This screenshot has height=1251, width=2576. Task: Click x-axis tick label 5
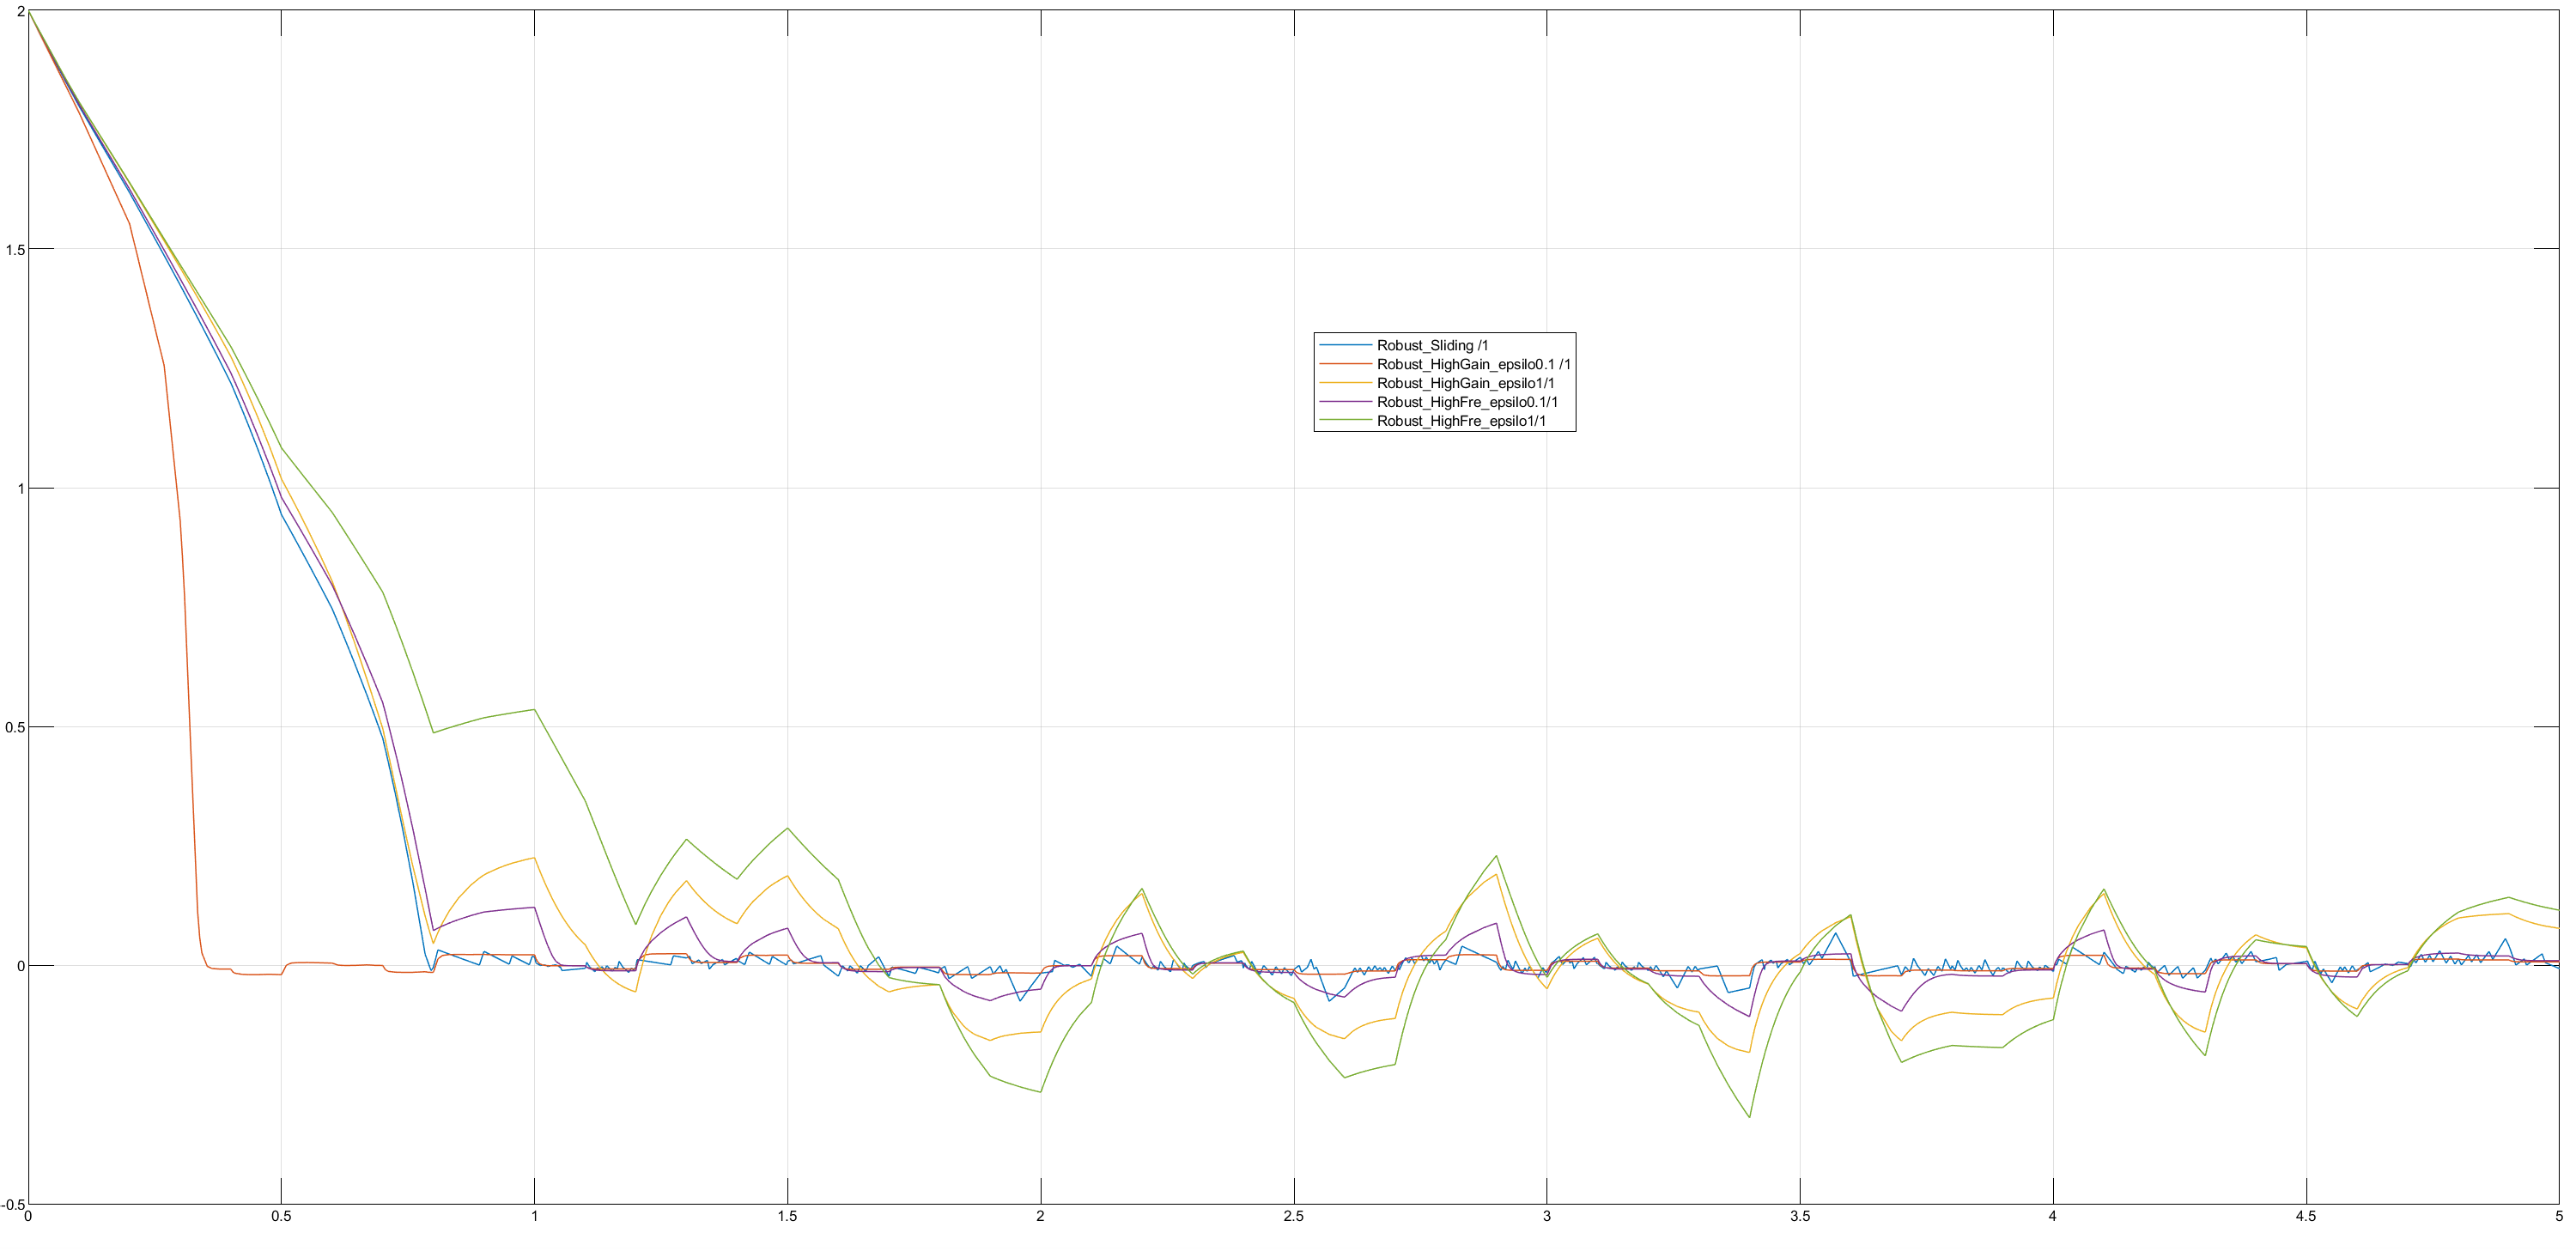(2558, 1217)
